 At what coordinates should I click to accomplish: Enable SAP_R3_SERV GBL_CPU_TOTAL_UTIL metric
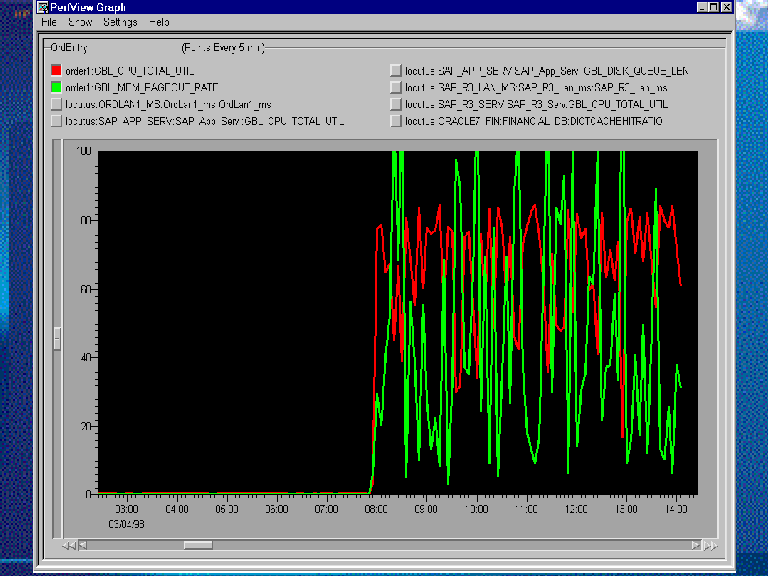click(x=396, y=104)
